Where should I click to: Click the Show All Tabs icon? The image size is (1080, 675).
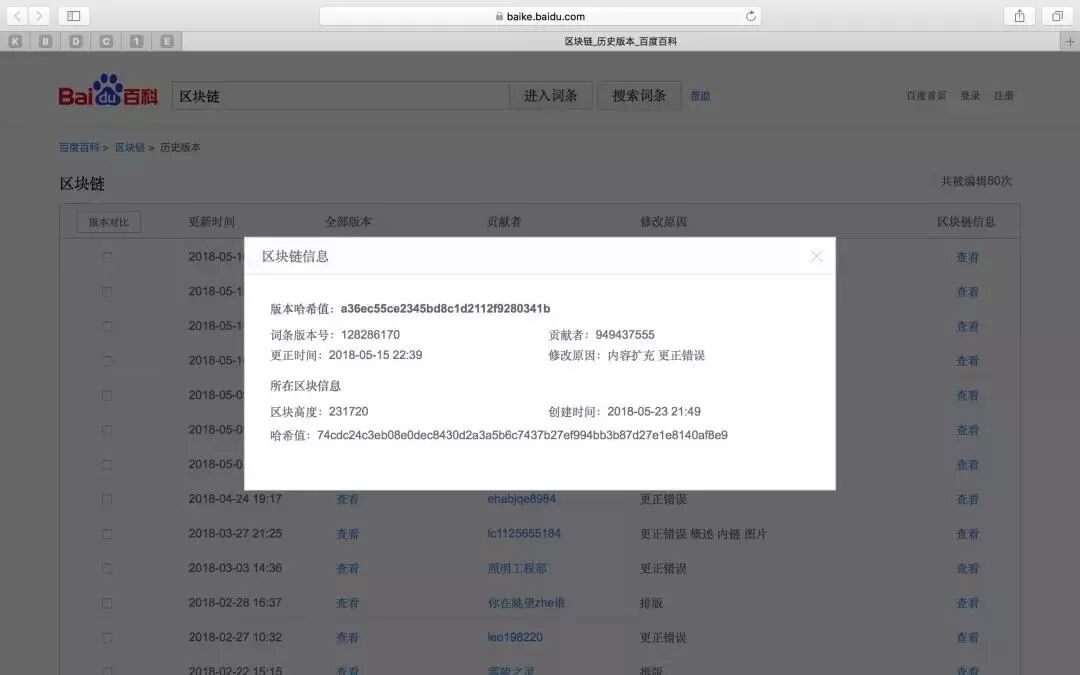pos(1055,16)
